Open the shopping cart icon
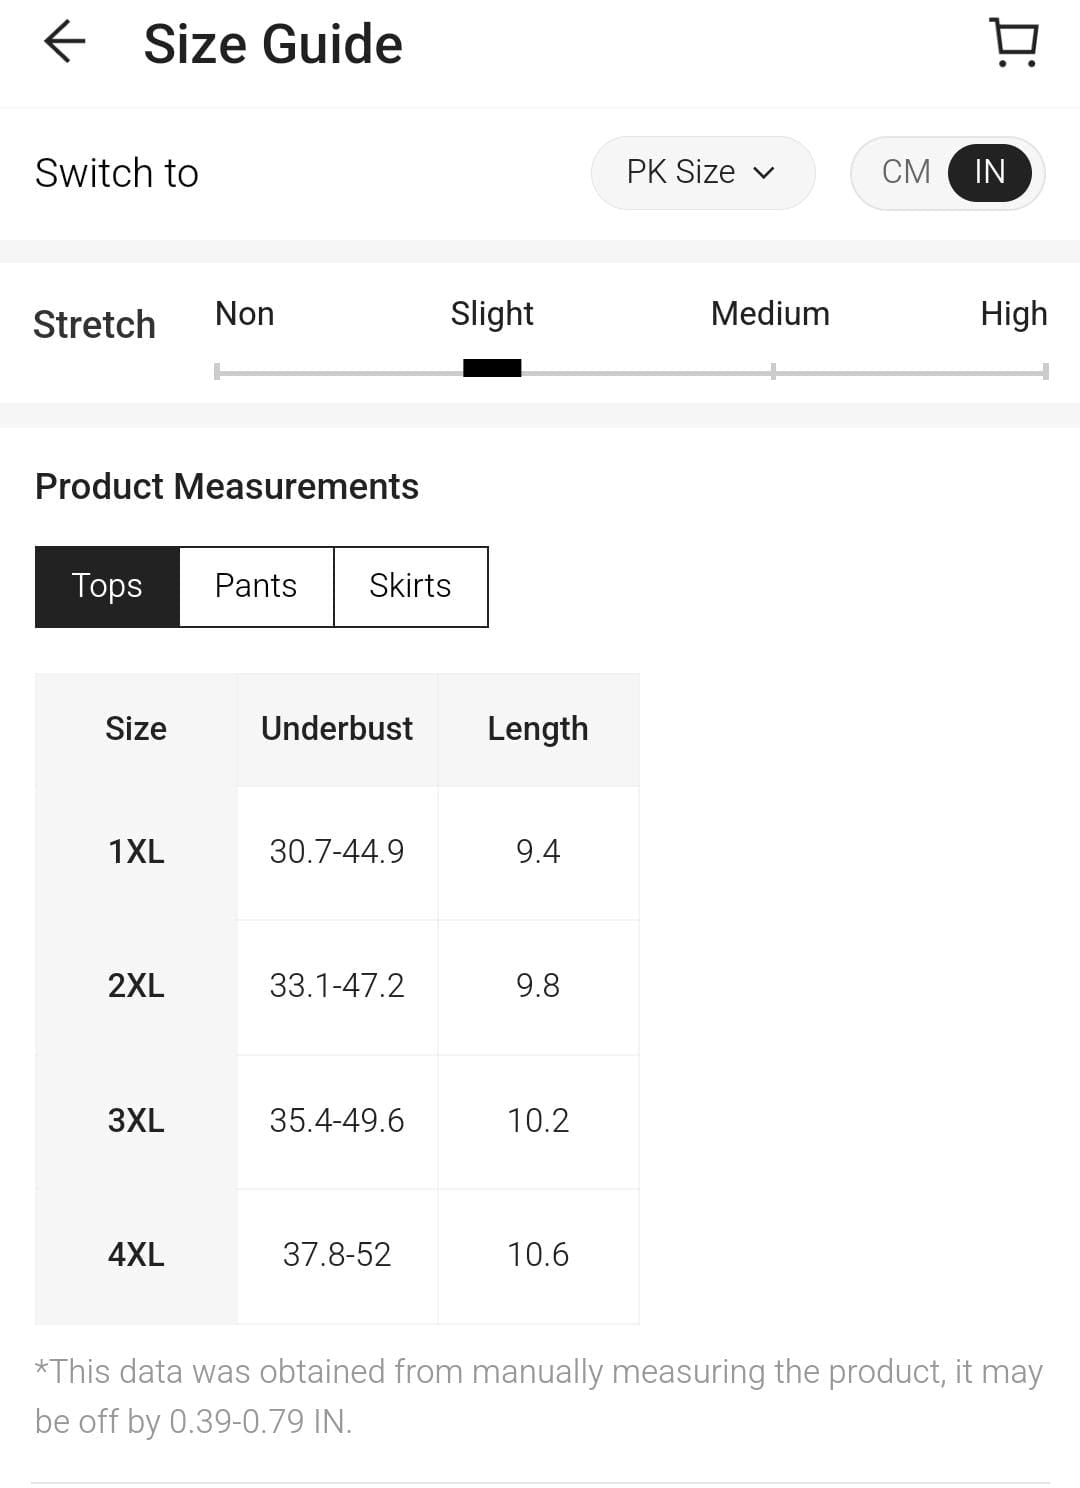This screenshot has height=1488, width=1080. pos(1014,43)
